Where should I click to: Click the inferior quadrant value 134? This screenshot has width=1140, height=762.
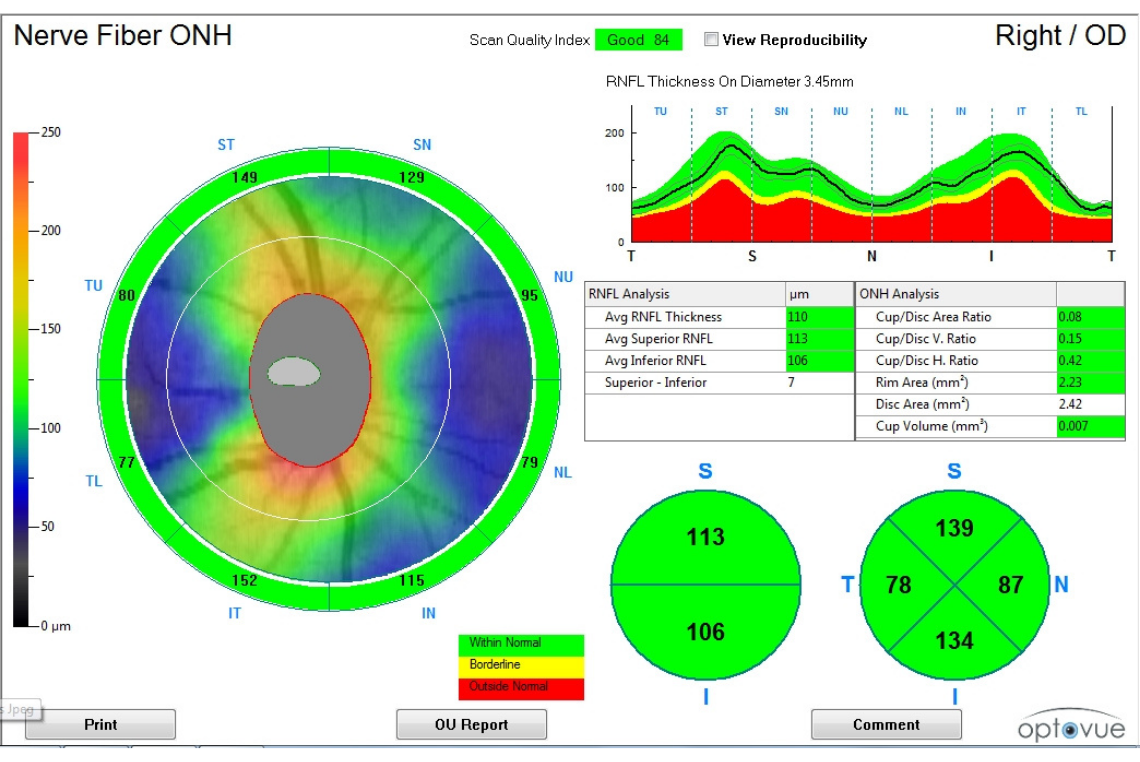pos(954,641)
